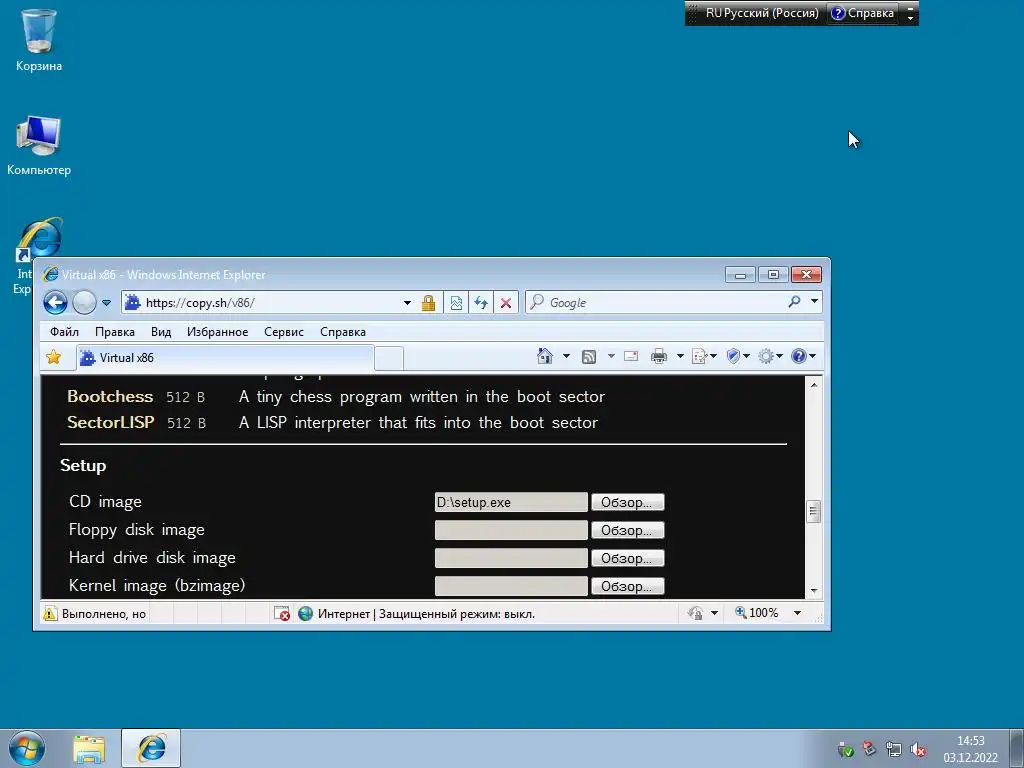Click the Hard drive disk image field

click(x=511, y=558)
